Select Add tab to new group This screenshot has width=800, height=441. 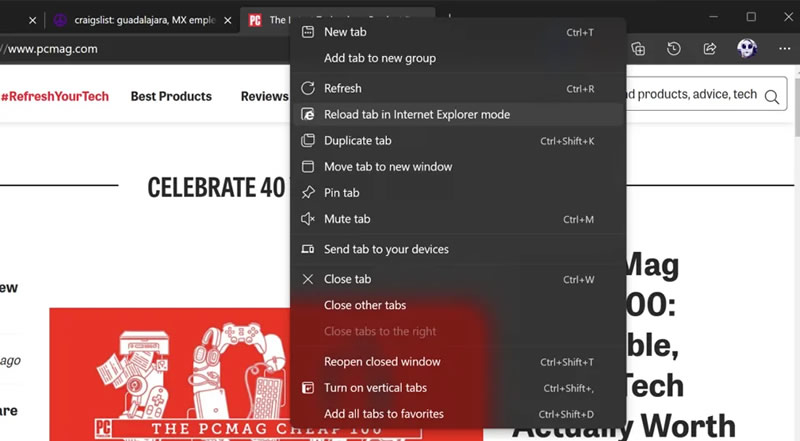[379, 58]
